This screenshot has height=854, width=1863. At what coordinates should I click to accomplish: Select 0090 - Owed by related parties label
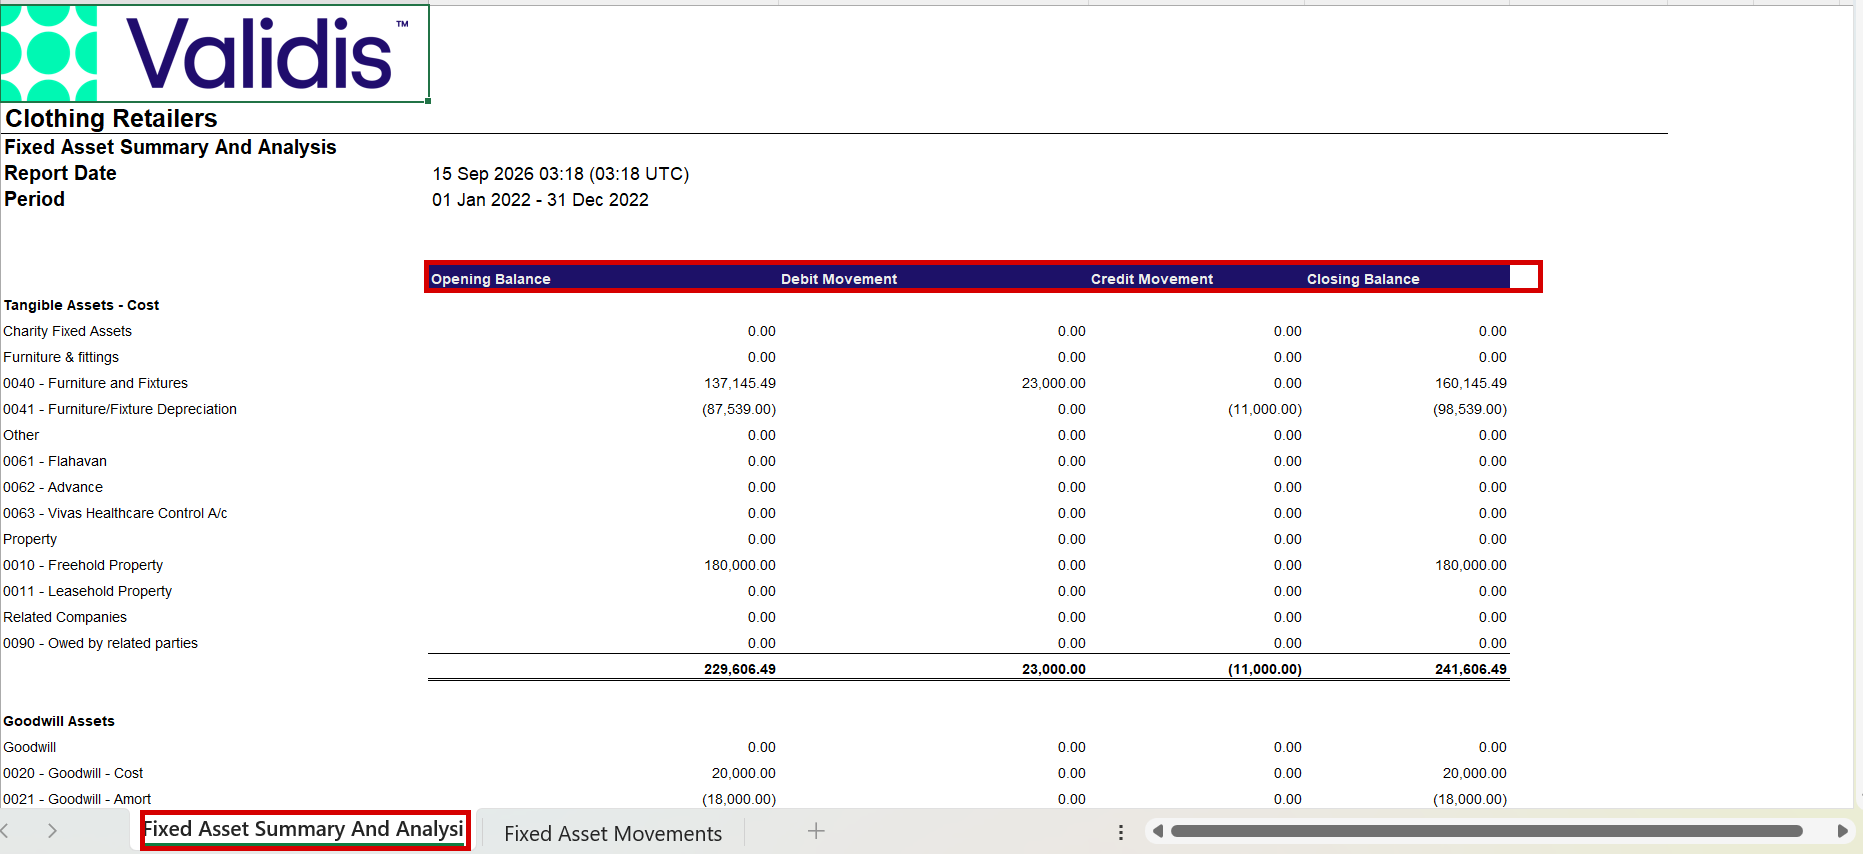coord(100,643)
